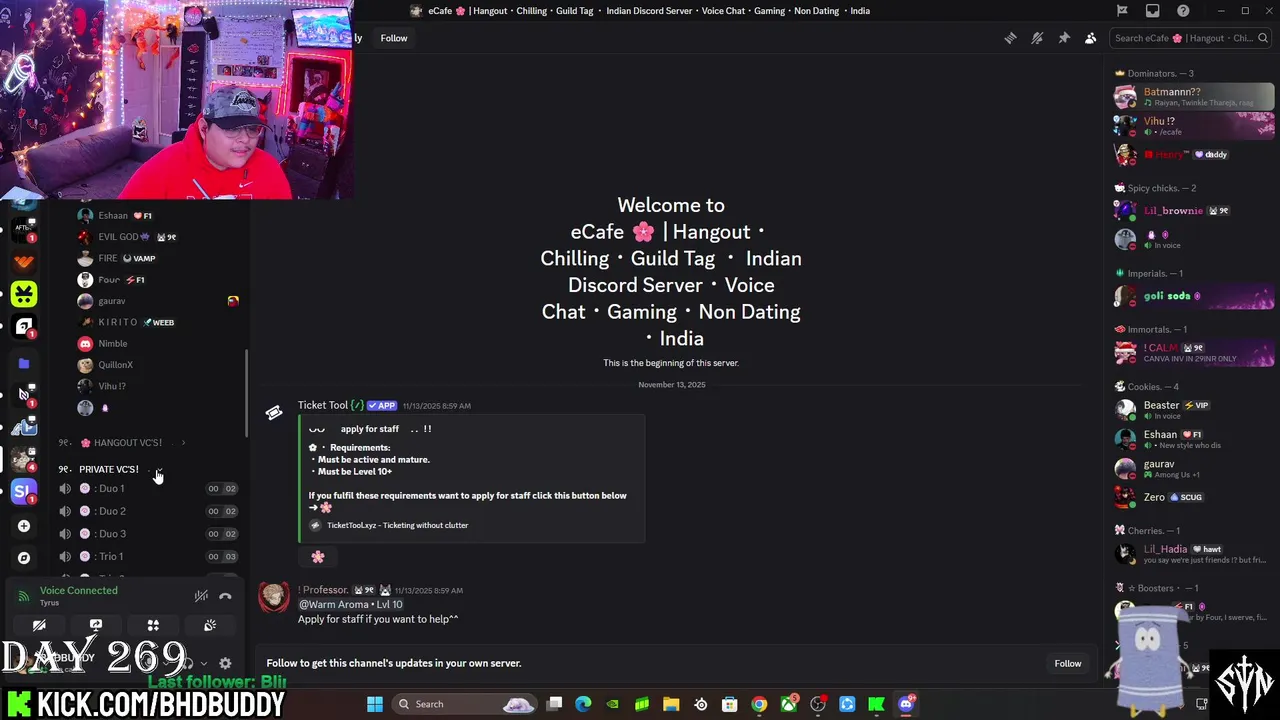Select voice participant Eshaan
The width and height of the screenshot is (1280, 720).
point(157,216)
